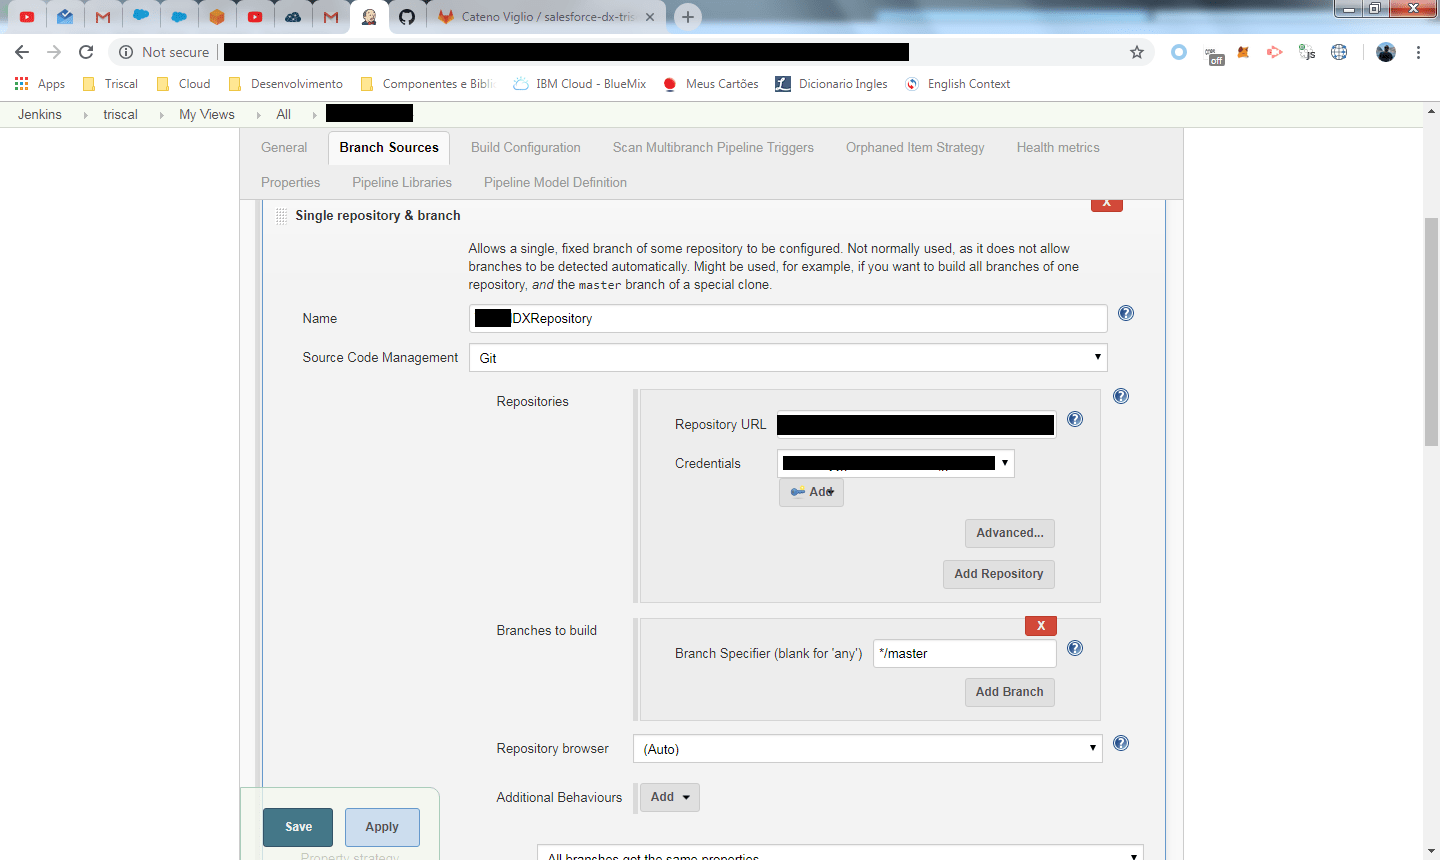1440x860 pixels.
Task: Go to the Orphaned Item Strategy tab
Action: (x=915, y=147)
